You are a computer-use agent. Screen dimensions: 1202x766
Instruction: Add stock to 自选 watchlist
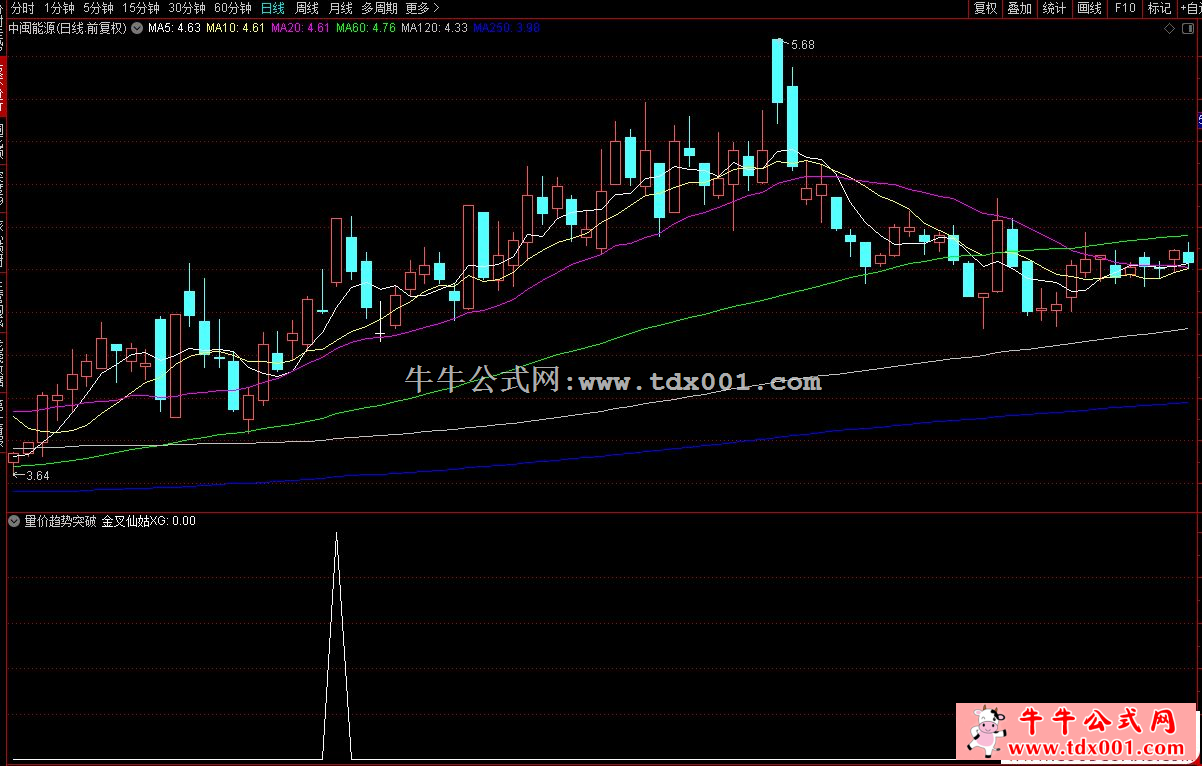pyautogui.click(x=1190, y=8)
